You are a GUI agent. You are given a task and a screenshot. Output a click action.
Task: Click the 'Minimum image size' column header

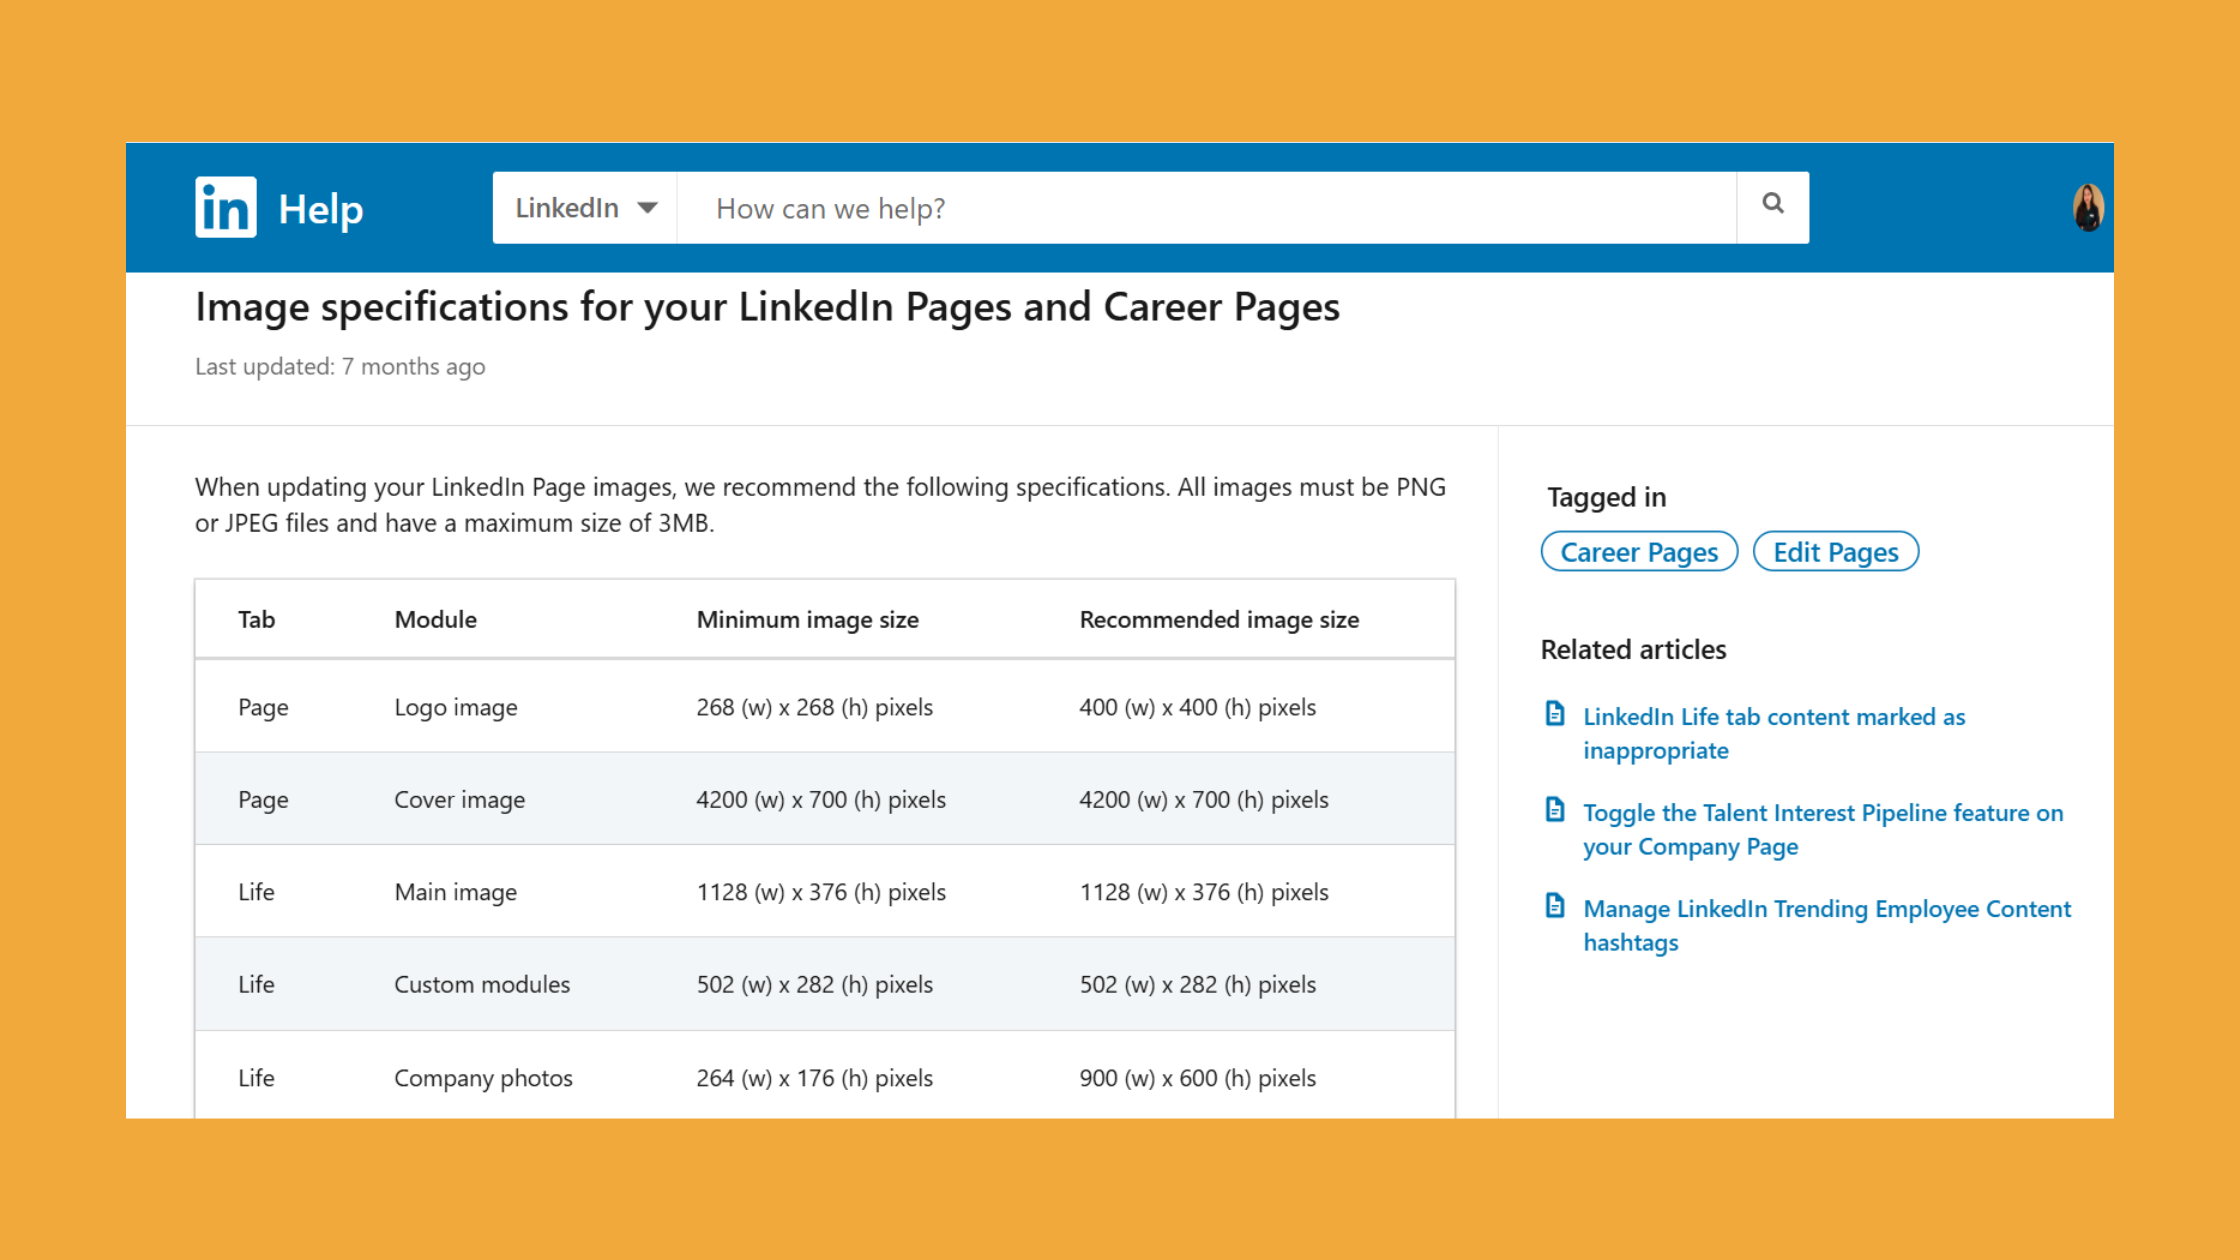coord(807,620)
